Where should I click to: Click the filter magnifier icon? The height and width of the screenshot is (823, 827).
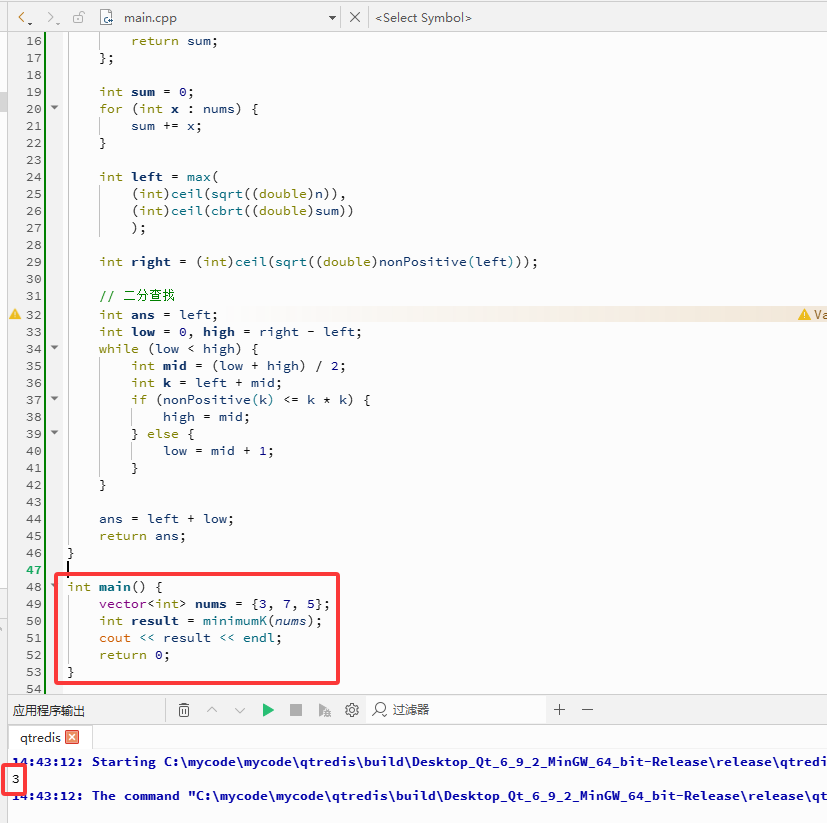click(379, 710)
